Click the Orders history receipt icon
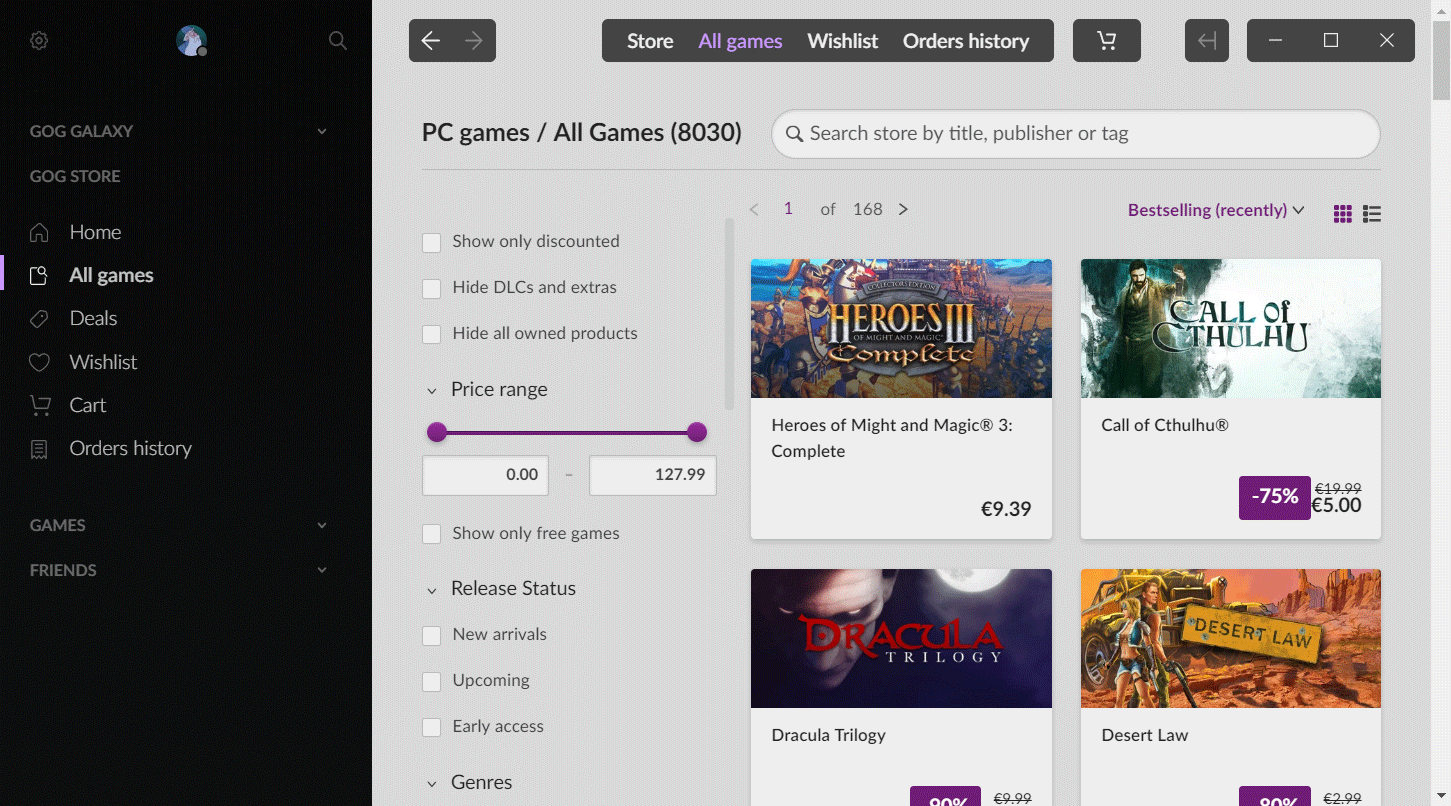This screenshot has height=806, width=1451. pos(39,449)
